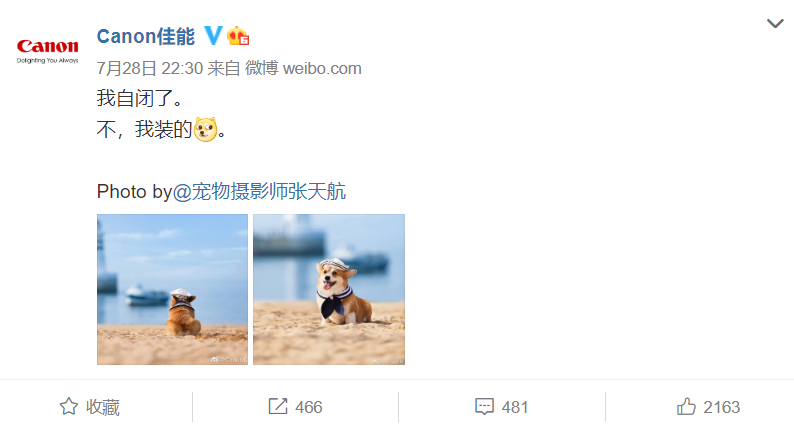
Task: Open the 微博 weibo.com source link
Action: pos(303,68)
